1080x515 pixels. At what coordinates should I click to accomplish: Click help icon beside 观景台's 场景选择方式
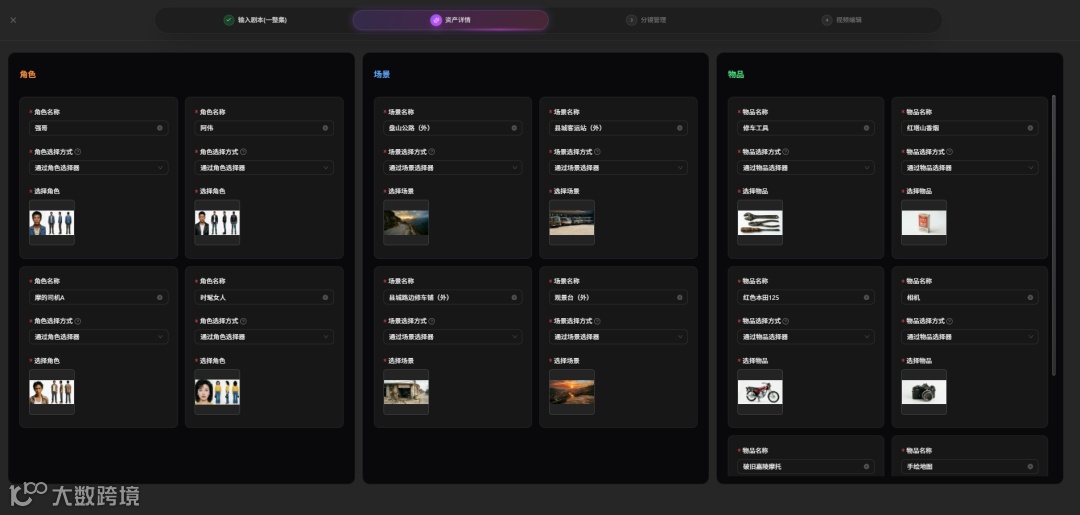click(597, 321)
